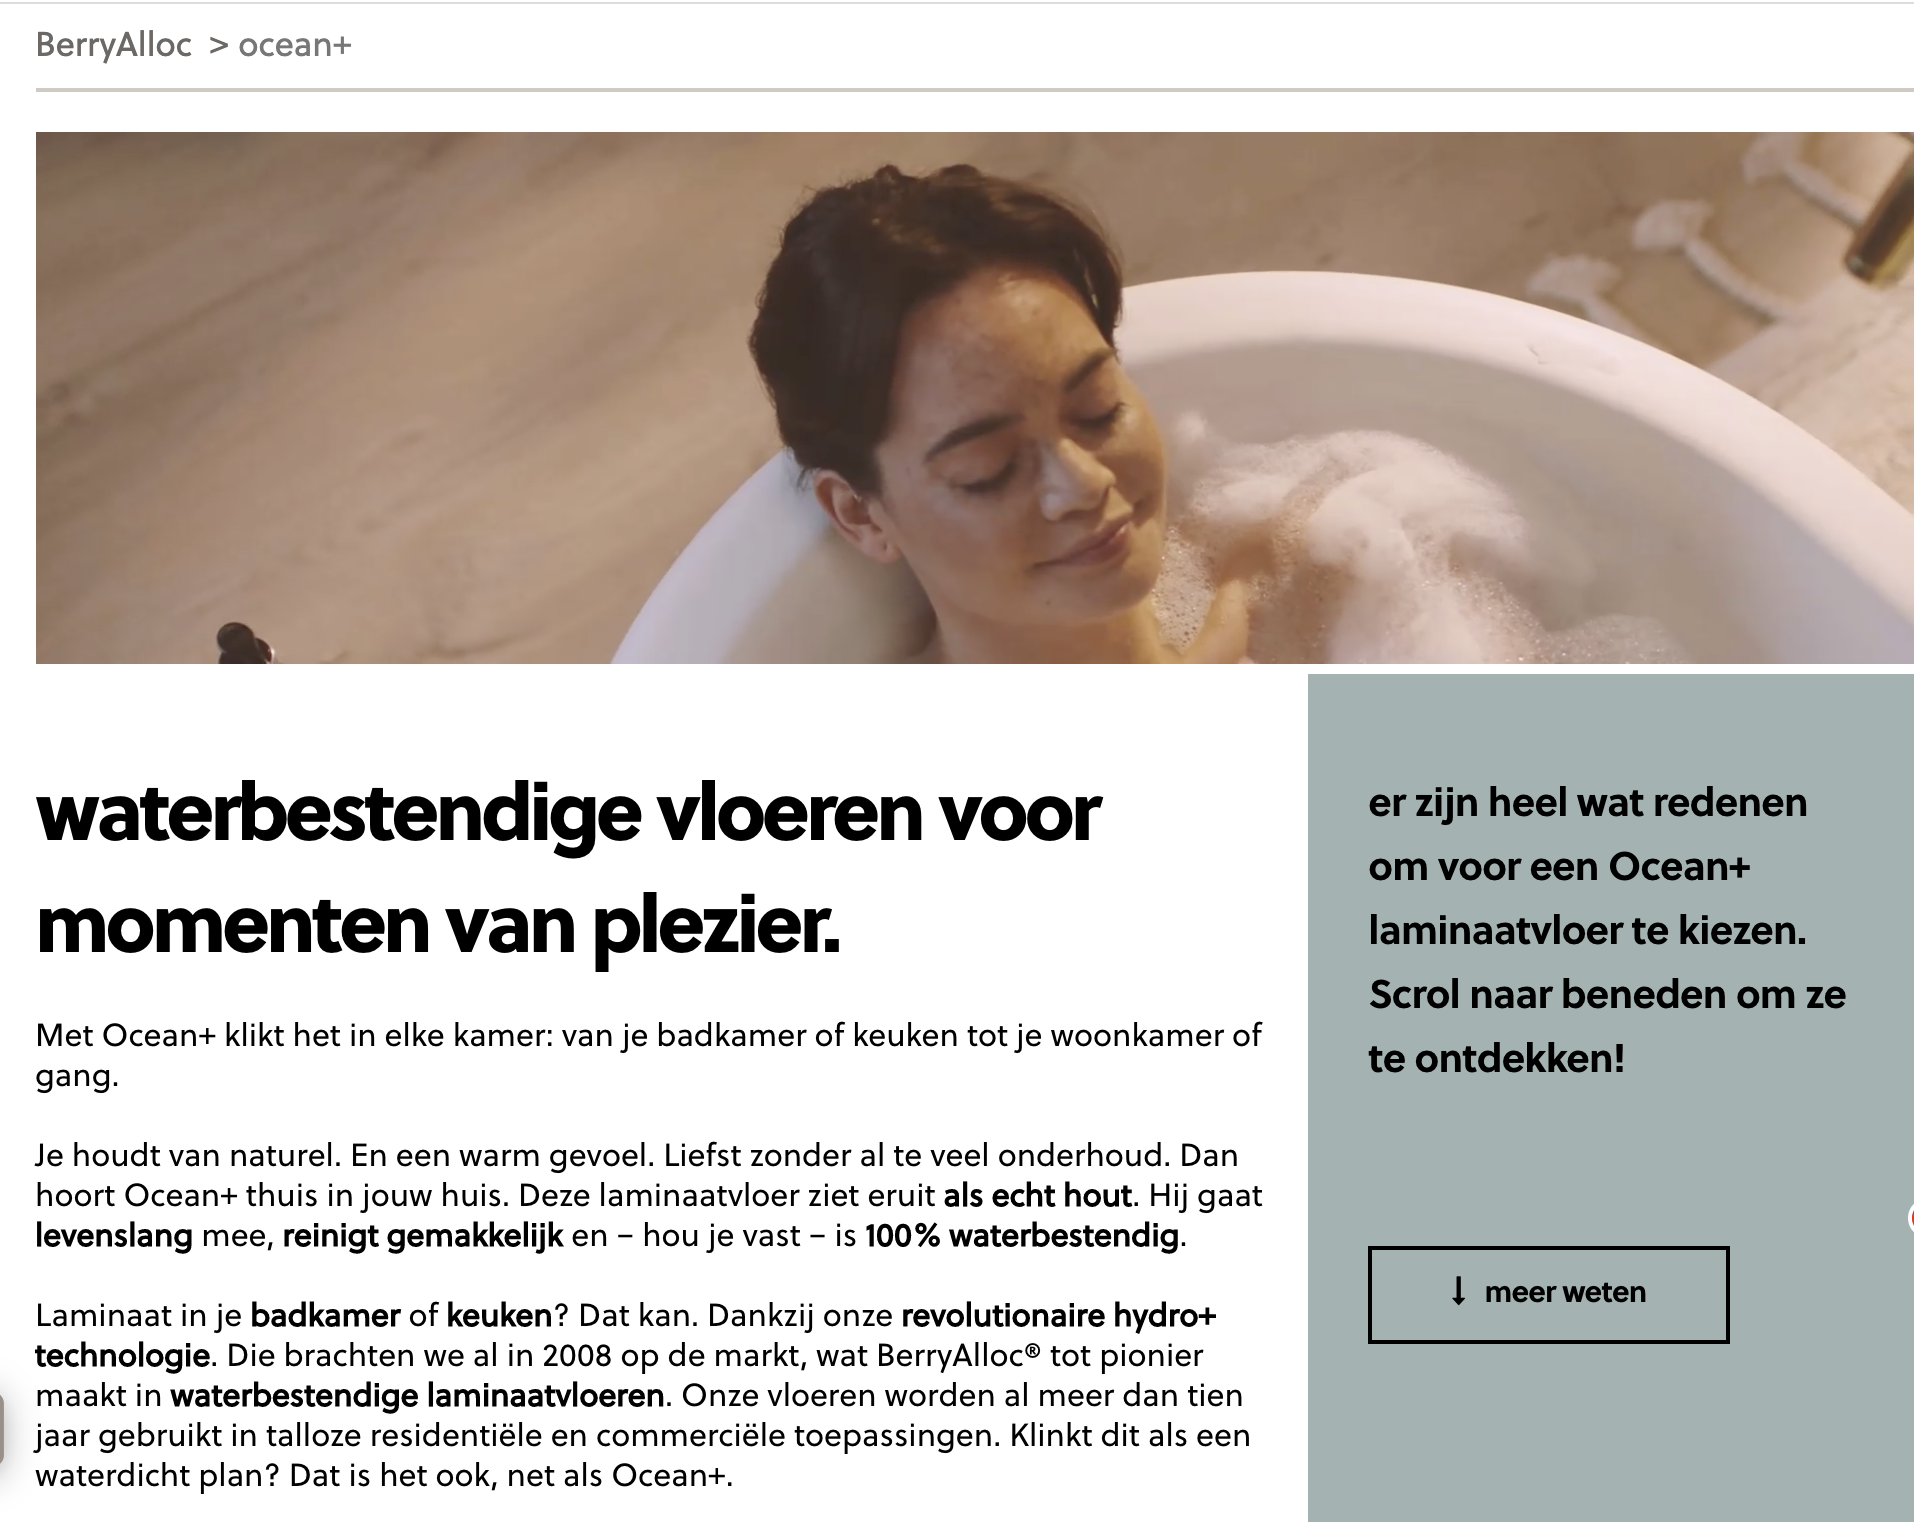Open the gray side tab at left edge
Screen dimensions: 1914x1522
pyautogui.click(x=3, y=1430)
